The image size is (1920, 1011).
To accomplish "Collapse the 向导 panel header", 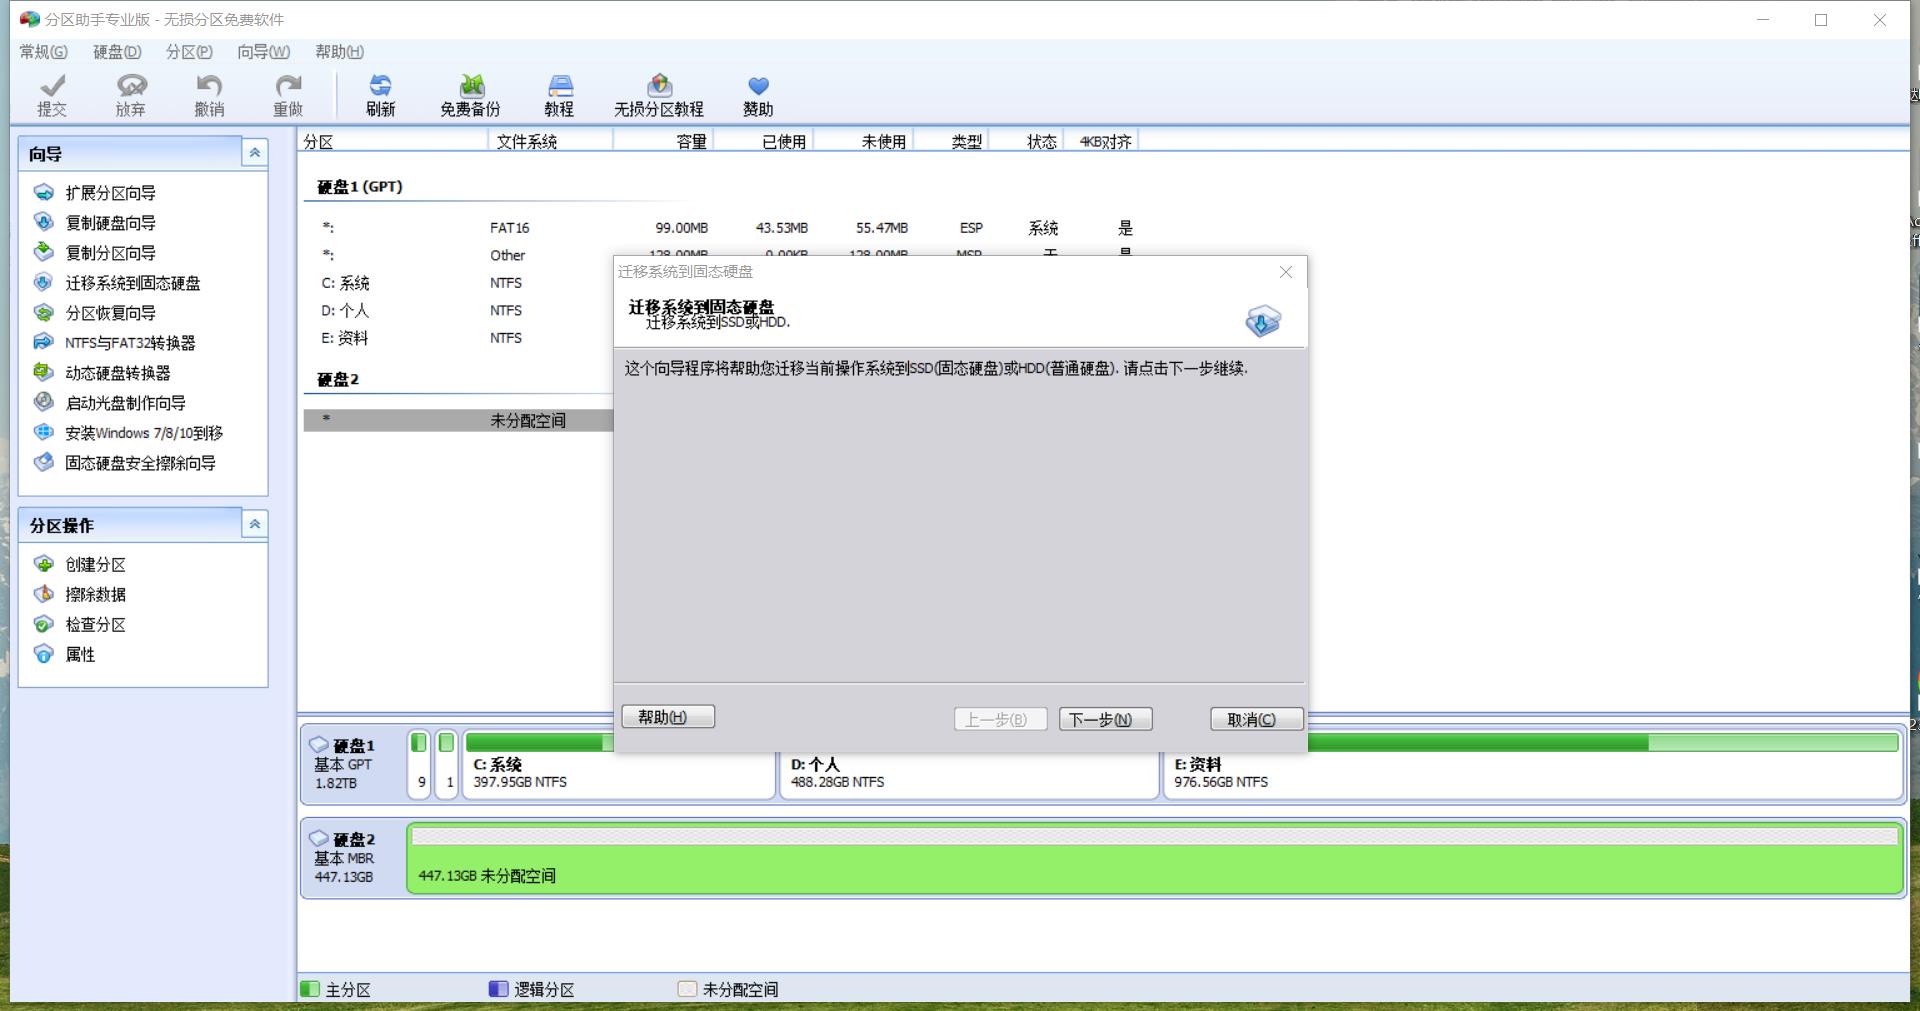I will pyautogui.click(x=255, y=153).
